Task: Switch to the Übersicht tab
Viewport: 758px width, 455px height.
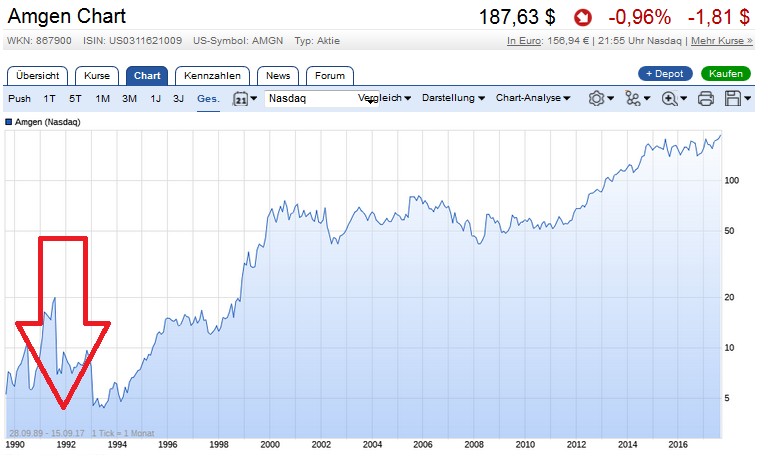Action: pos(37,76)
